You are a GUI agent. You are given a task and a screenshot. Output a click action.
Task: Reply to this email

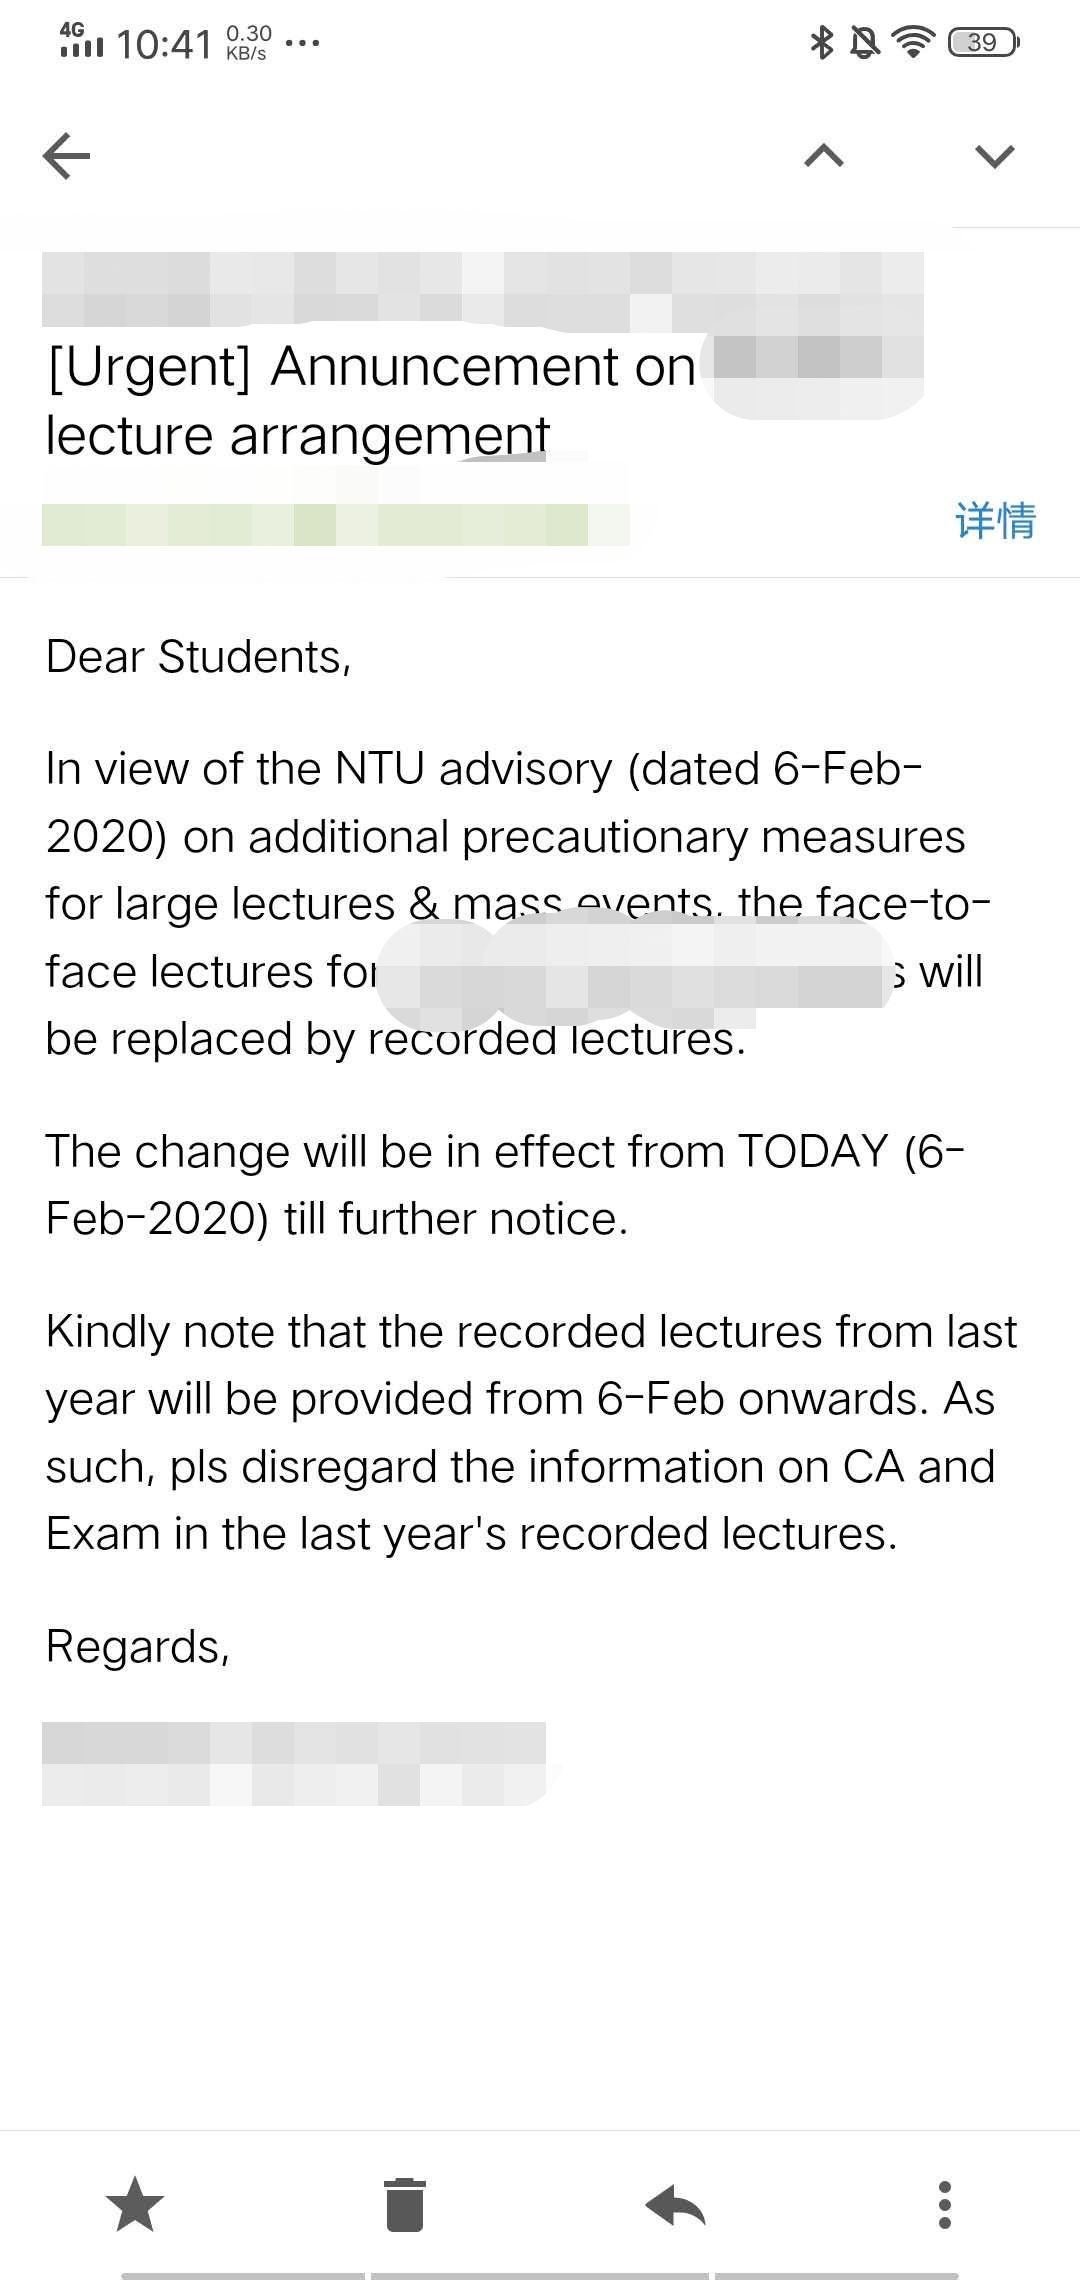[x=676, y=2204]
